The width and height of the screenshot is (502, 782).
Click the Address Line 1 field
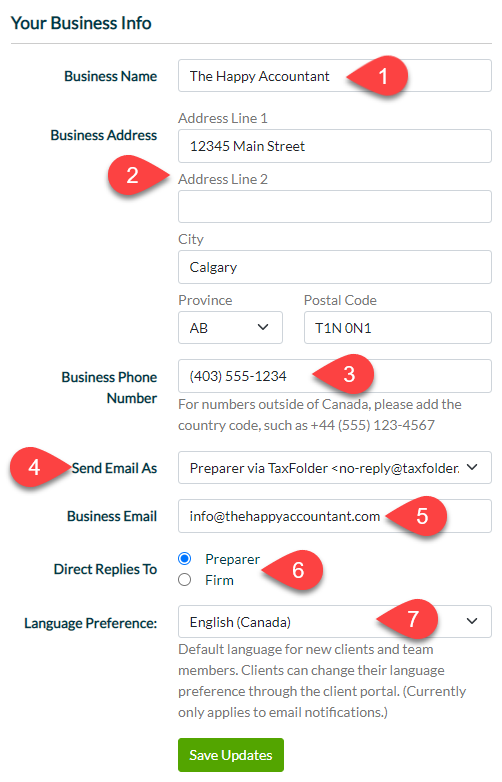(335, 146)
